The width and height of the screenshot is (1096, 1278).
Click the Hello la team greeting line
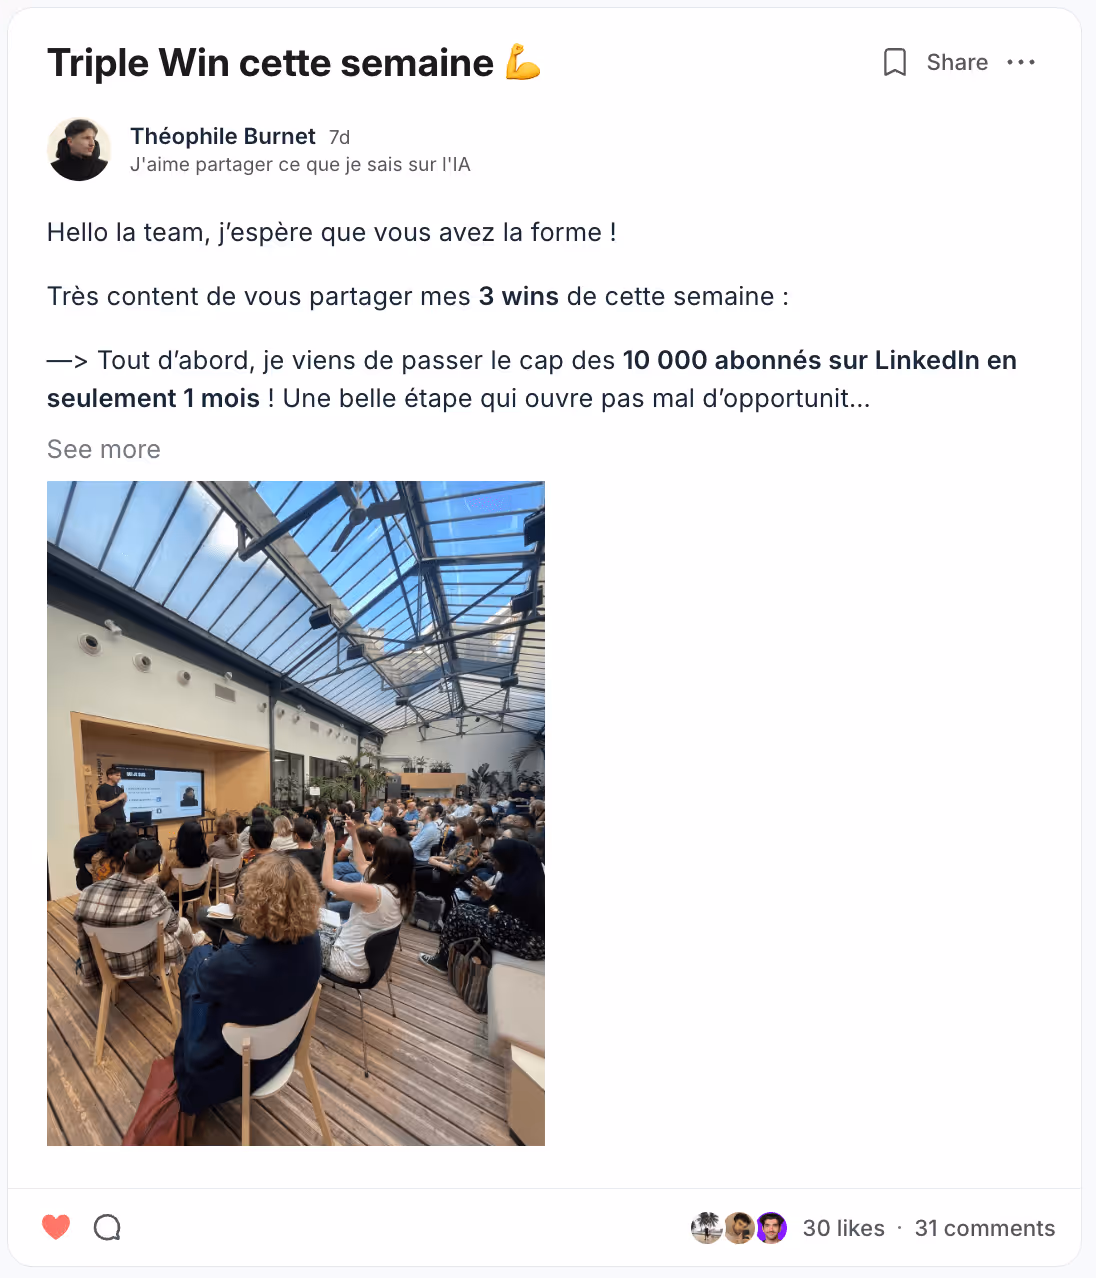pos(332,232)
